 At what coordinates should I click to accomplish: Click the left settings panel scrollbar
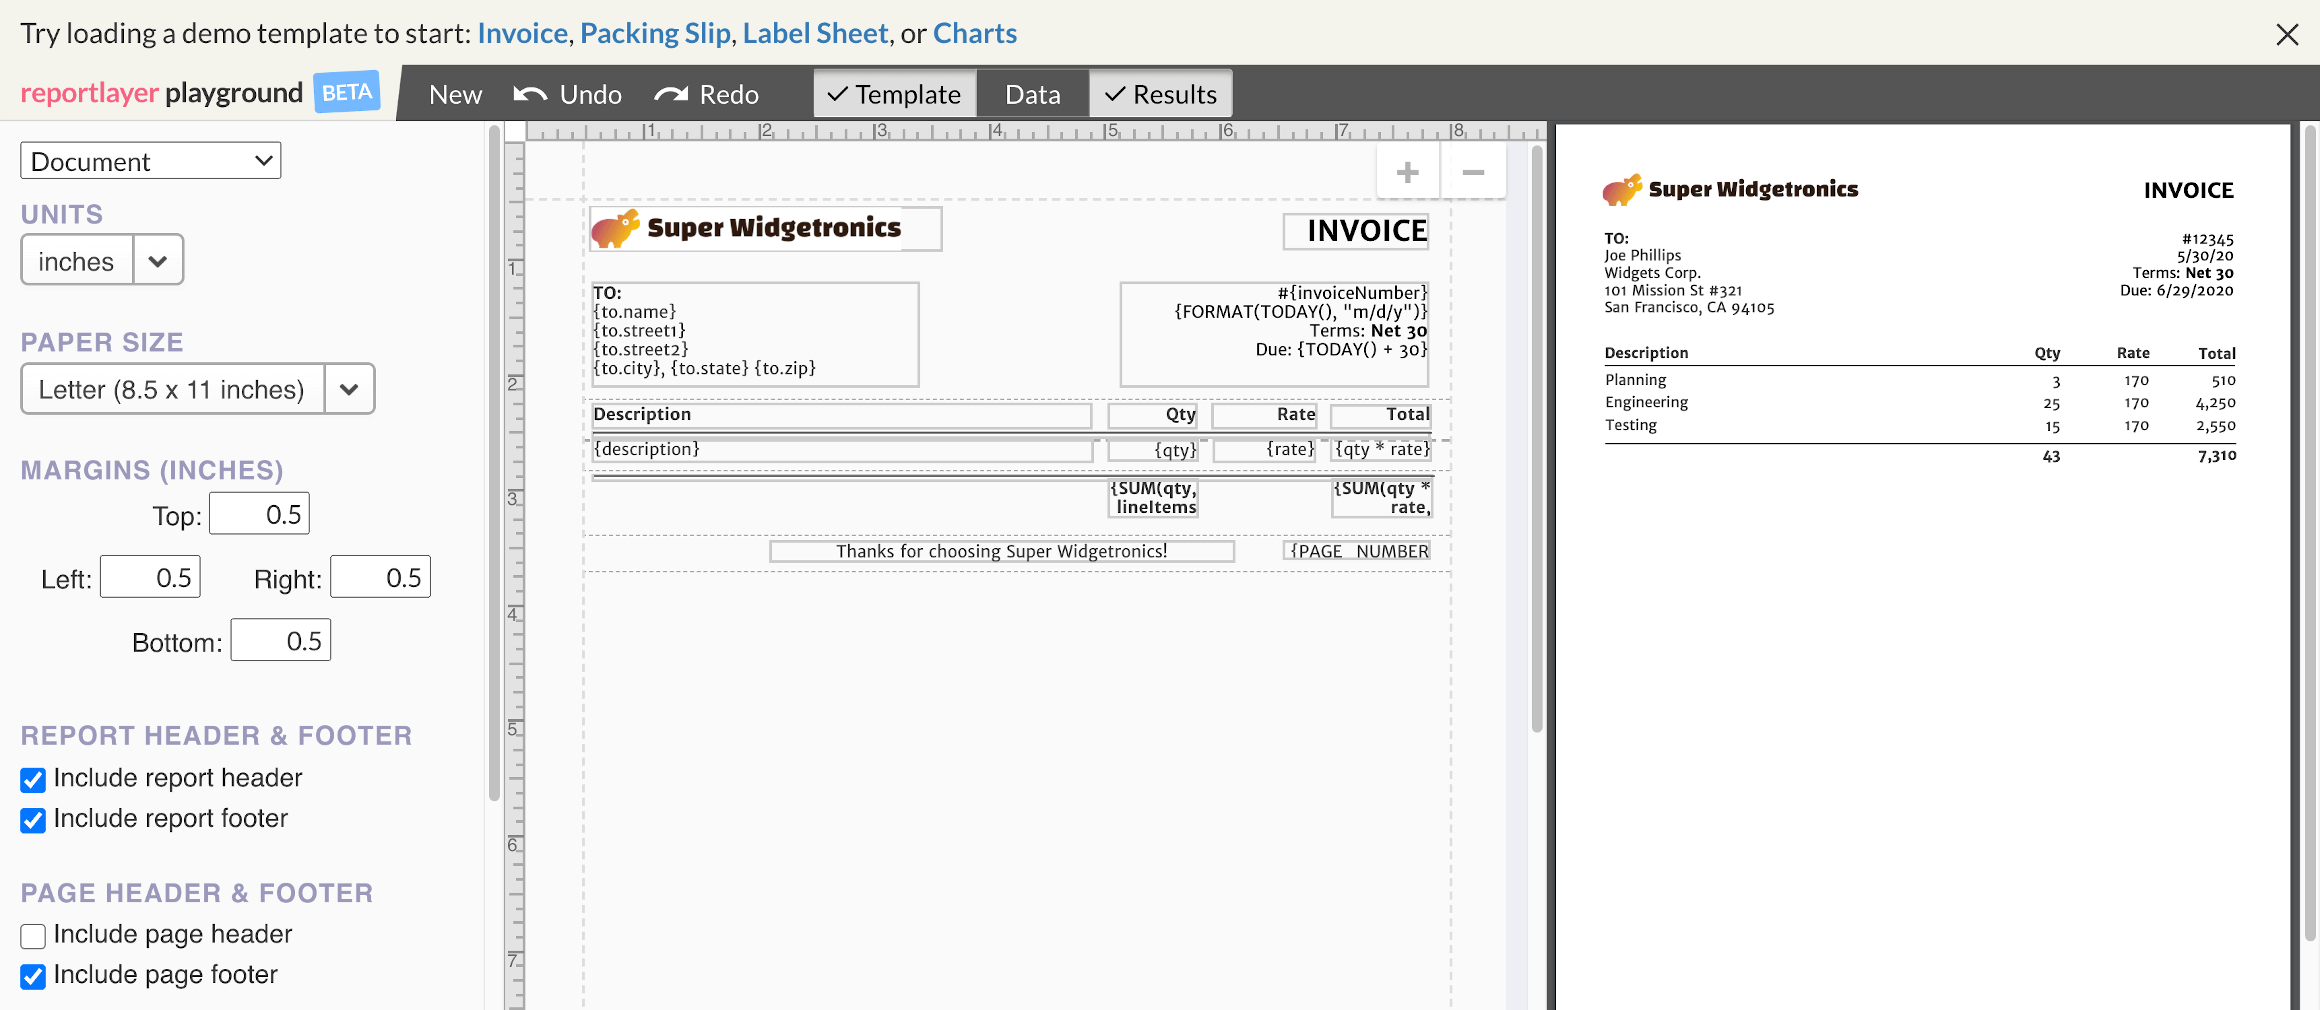point(494,462)
